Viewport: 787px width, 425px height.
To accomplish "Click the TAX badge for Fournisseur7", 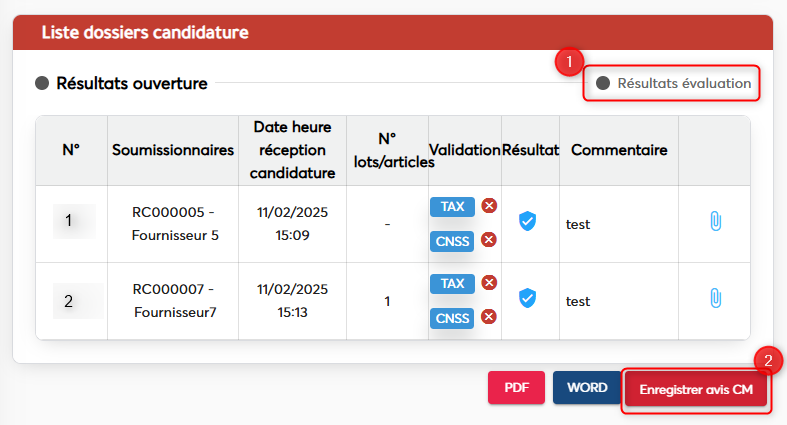I will (452, 283).
